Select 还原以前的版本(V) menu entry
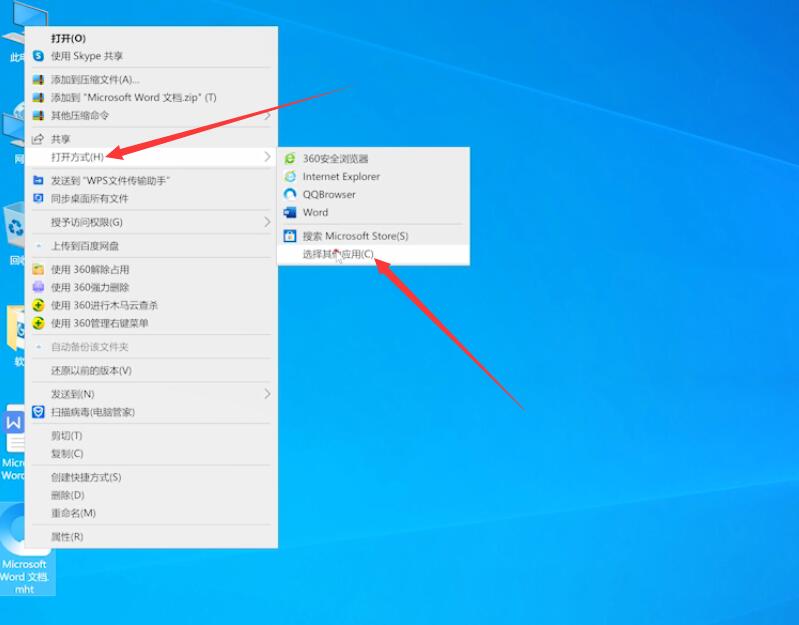This screenshot has height=625, width=799. [x=151, y=370]
